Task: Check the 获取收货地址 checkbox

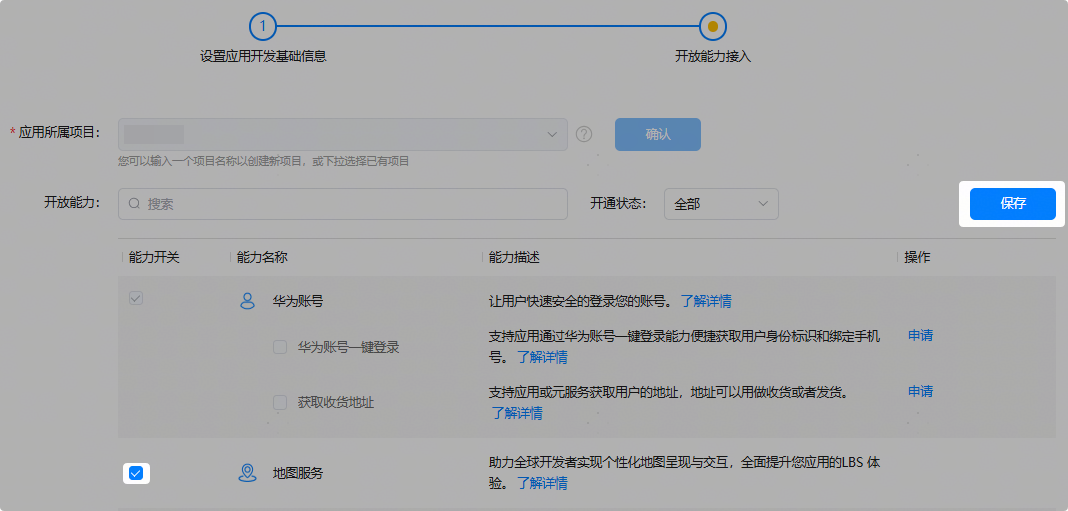Action: coord(280,403)
